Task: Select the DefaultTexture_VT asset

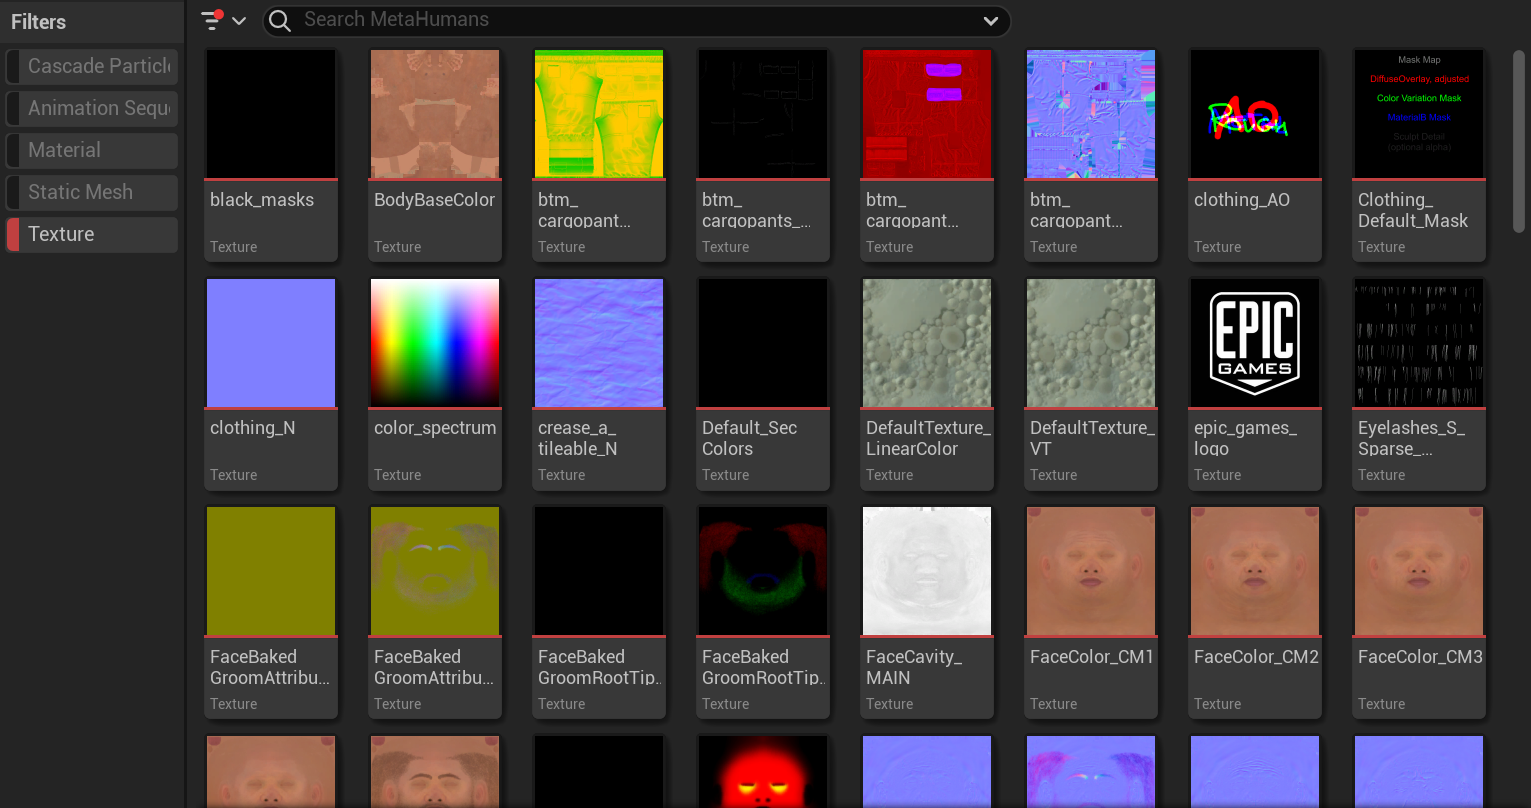Action: (1091, 384)
